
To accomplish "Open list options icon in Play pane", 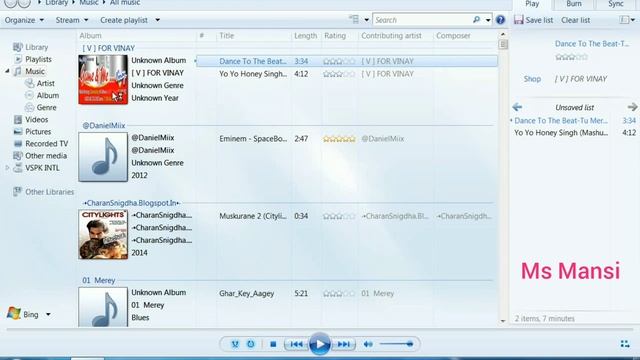I will click(x=627, y=20).
